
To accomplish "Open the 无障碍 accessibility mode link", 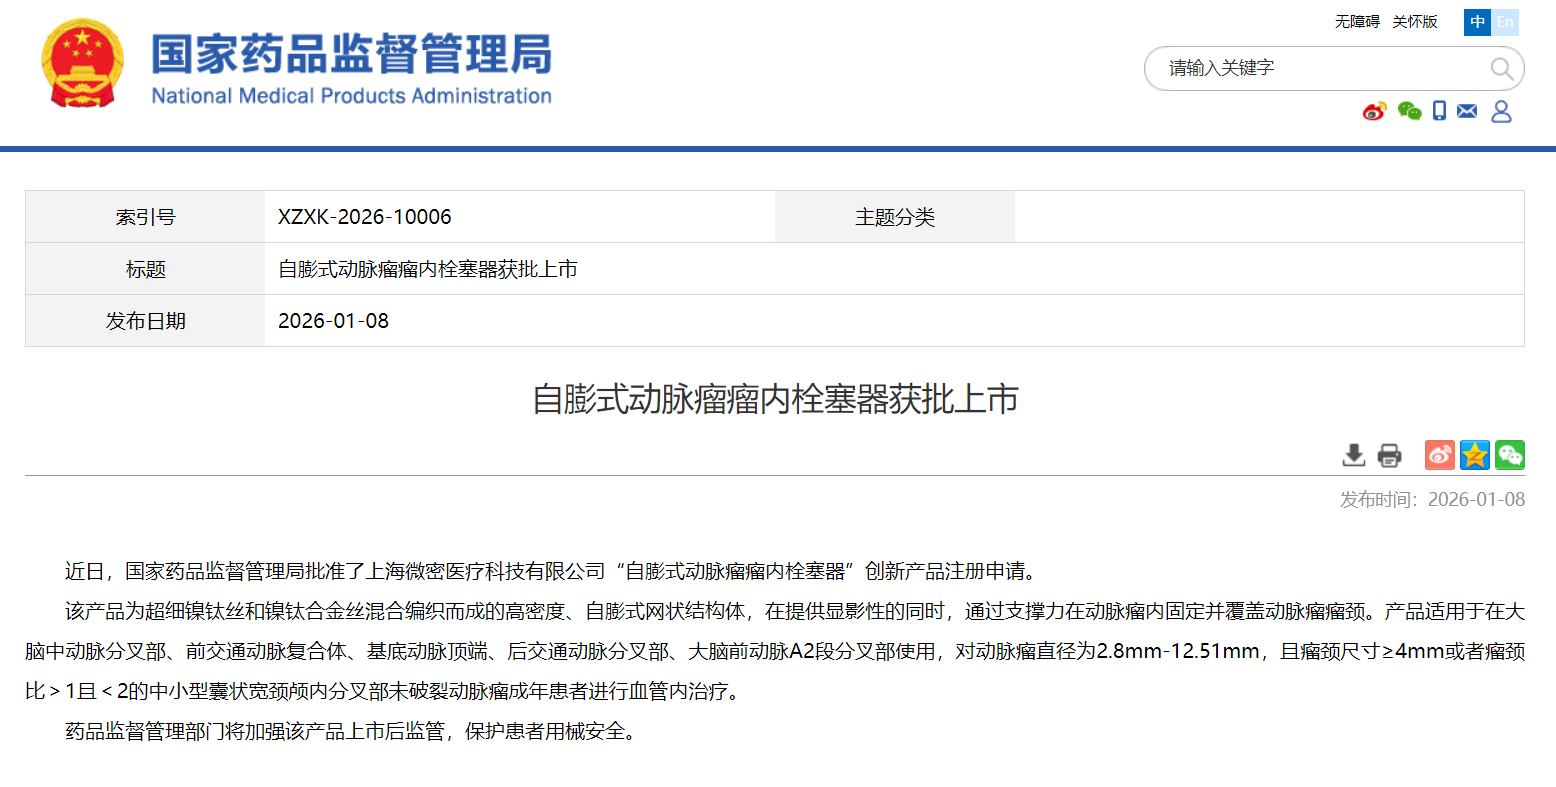I will click(1356, 22).
